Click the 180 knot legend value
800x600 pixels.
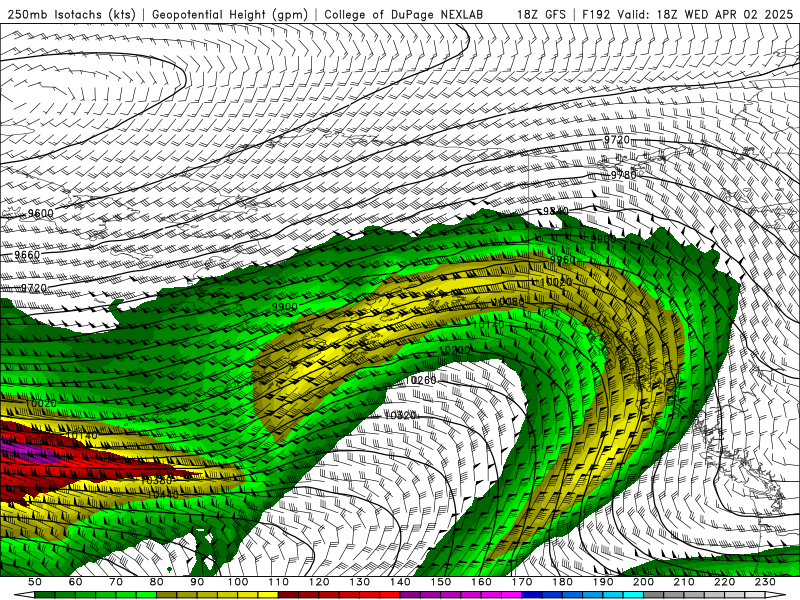click(562, 582)
